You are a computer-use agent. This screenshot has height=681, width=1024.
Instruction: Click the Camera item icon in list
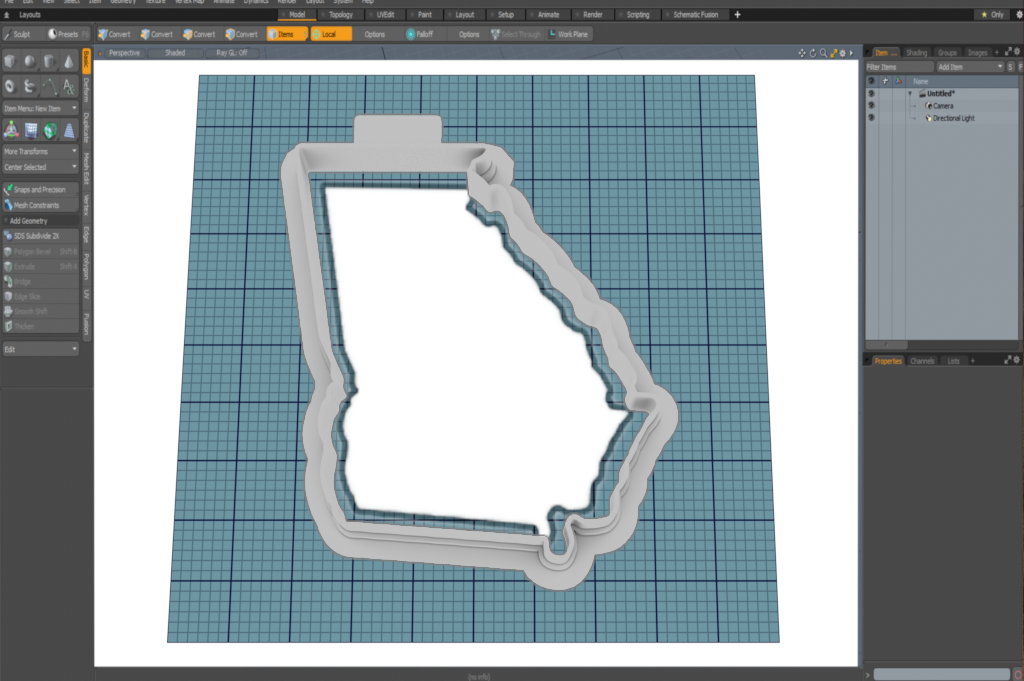929,106
